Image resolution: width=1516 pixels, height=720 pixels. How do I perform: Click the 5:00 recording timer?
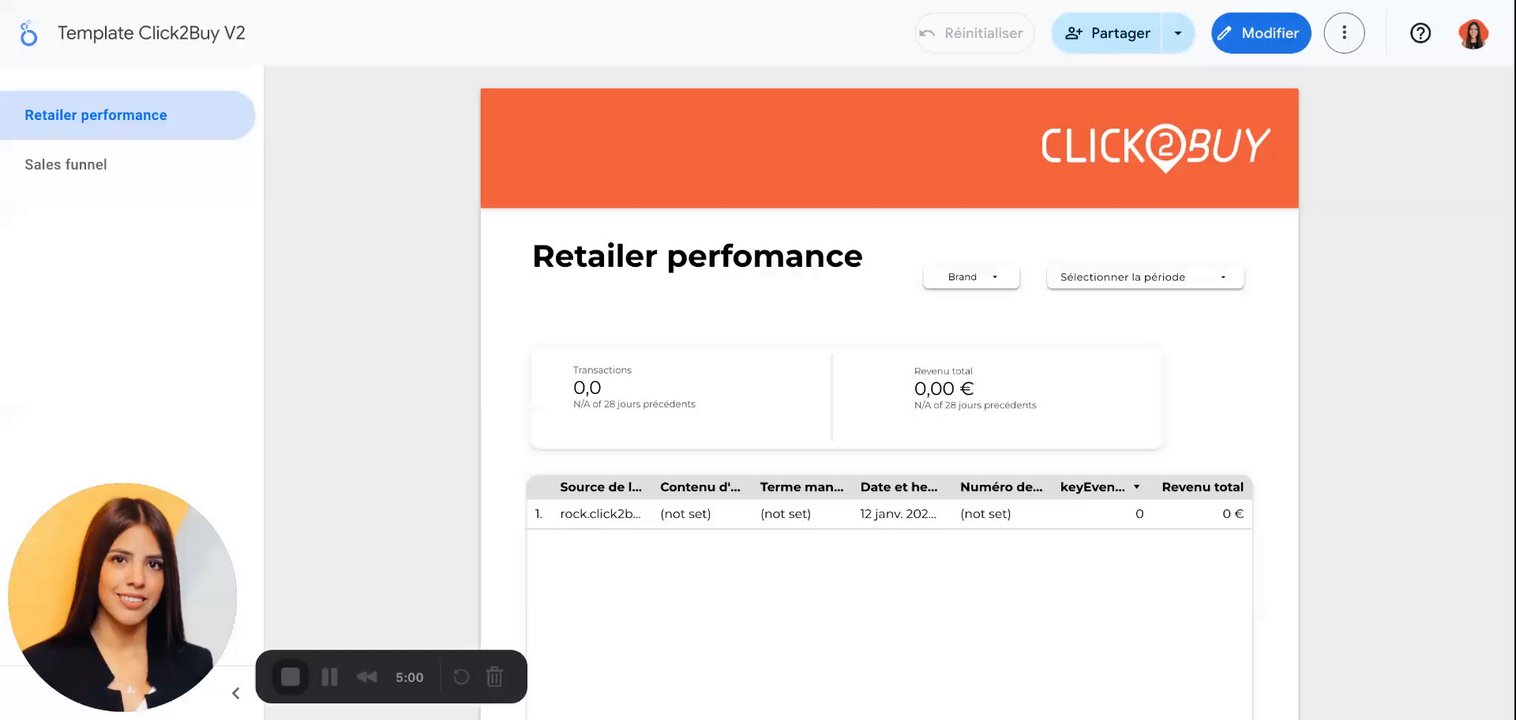409,677
